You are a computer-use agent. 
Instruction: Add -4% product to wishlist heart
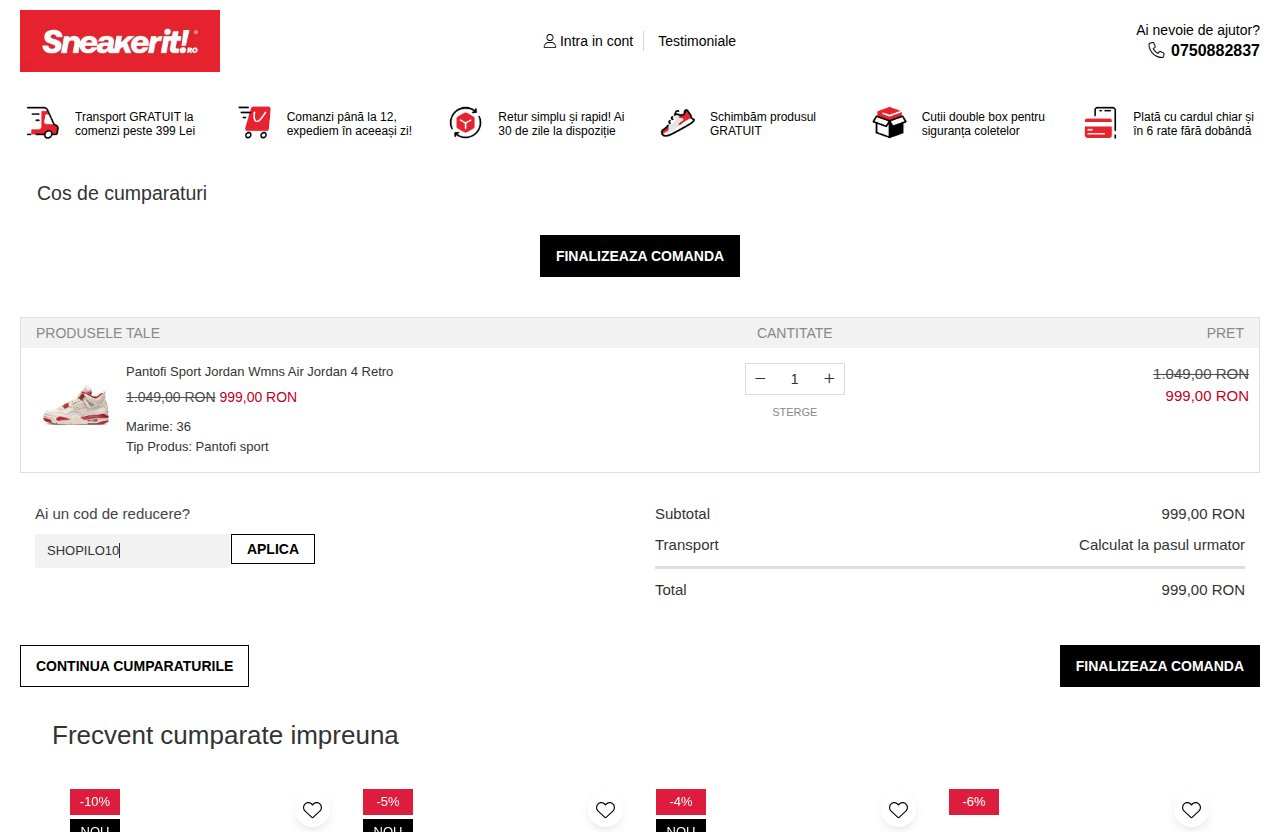click(x=898, y=810)
